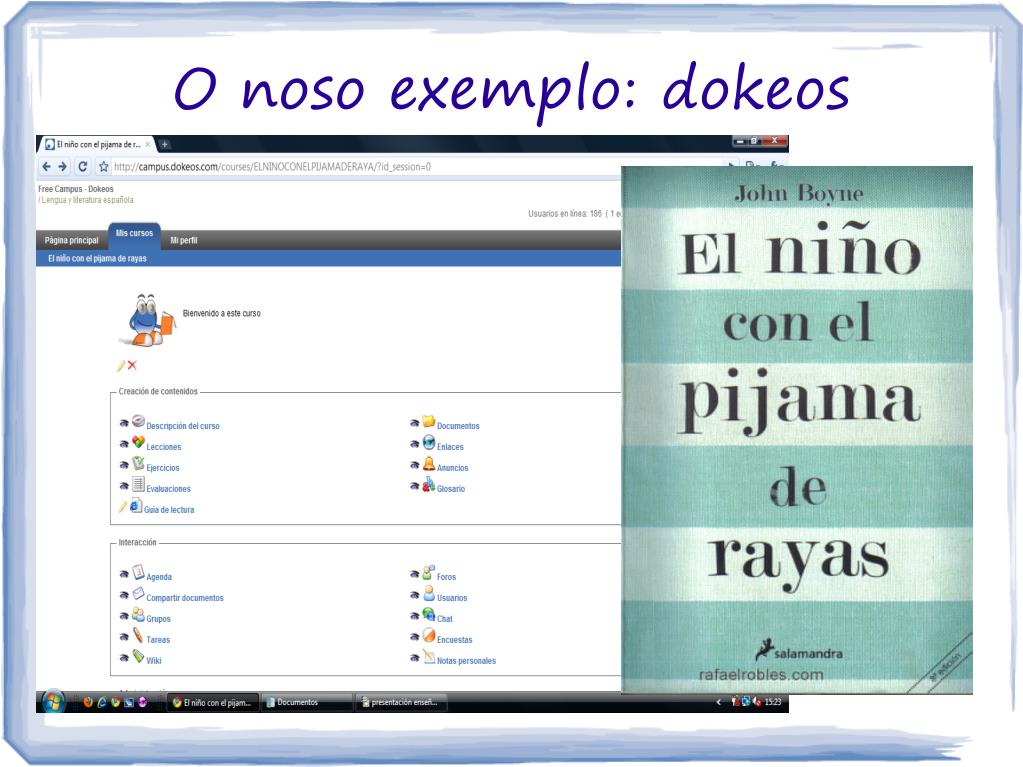The width and height of the screenshot is (1023, 767).
Task: Show hidden system tray icons arrow
Action: pyautogui.click(x=719, y=702)
